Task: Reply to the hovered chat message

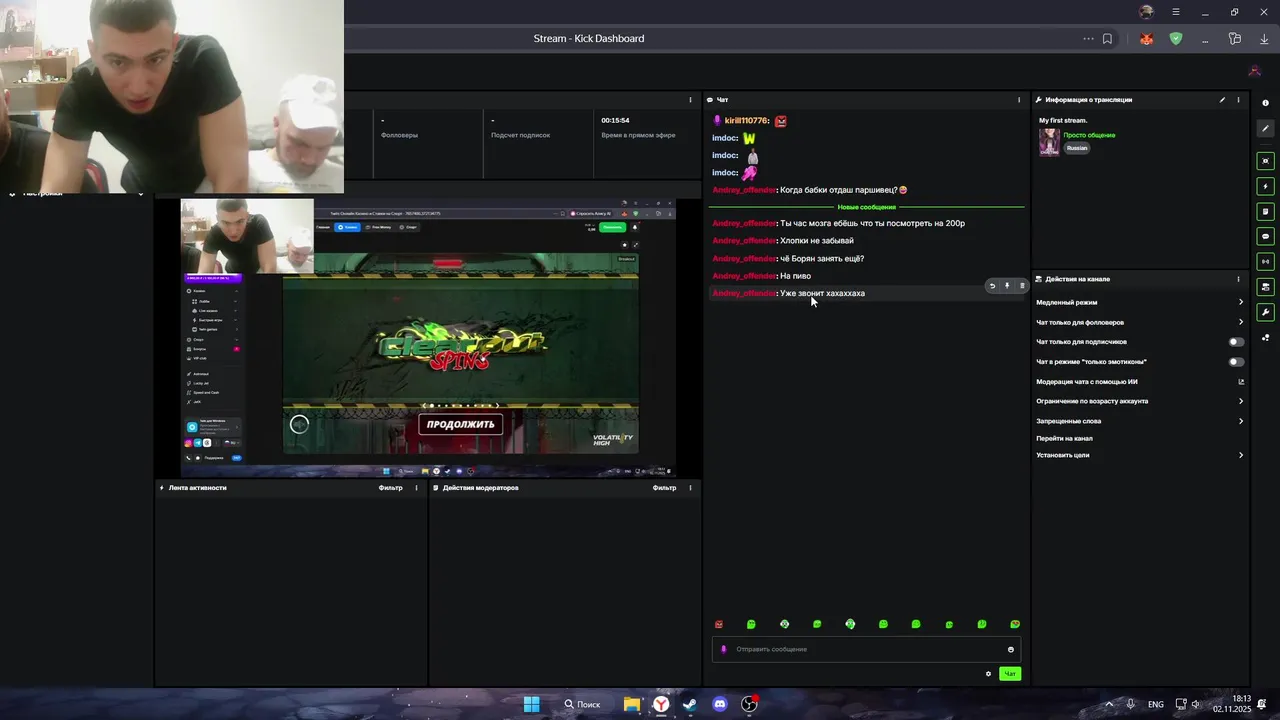Action: 992,286
